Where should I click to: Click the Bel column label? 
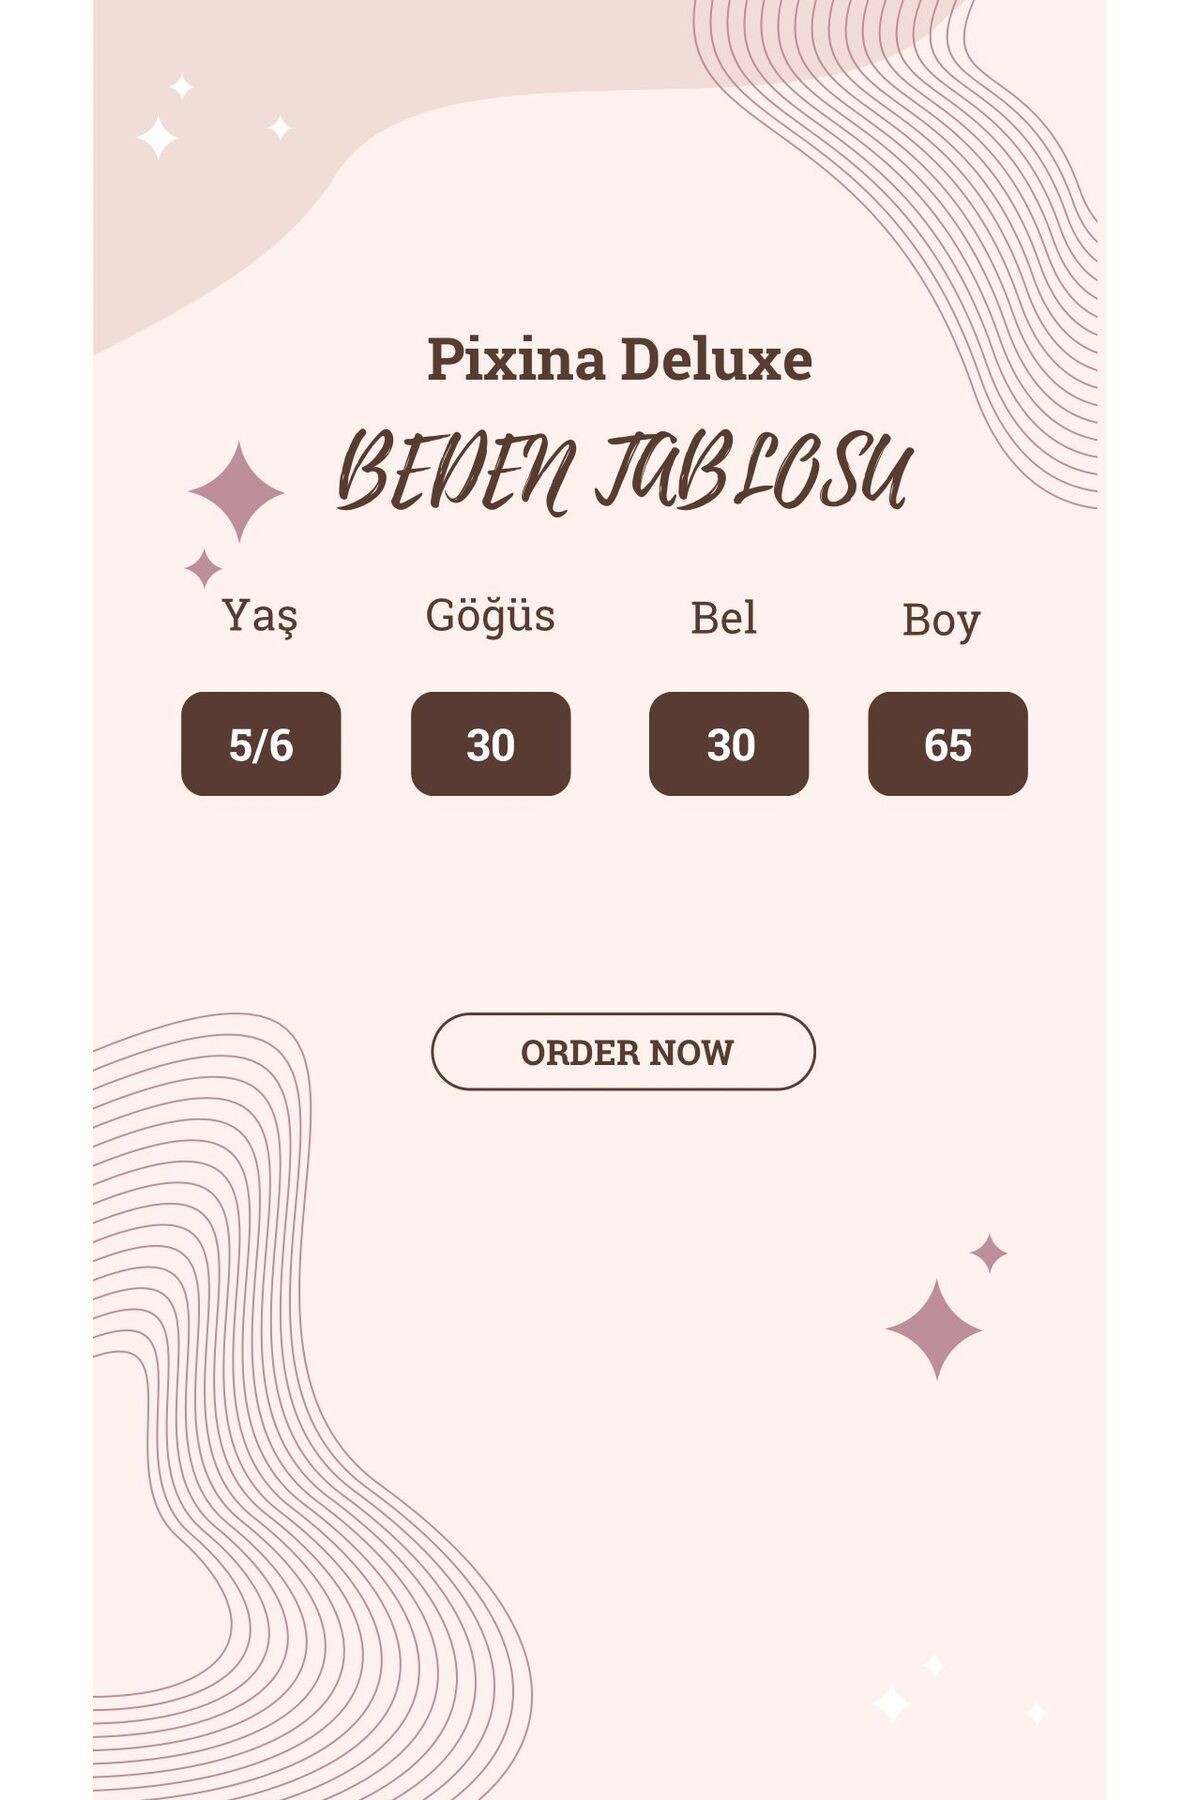[x=723, y=617]
